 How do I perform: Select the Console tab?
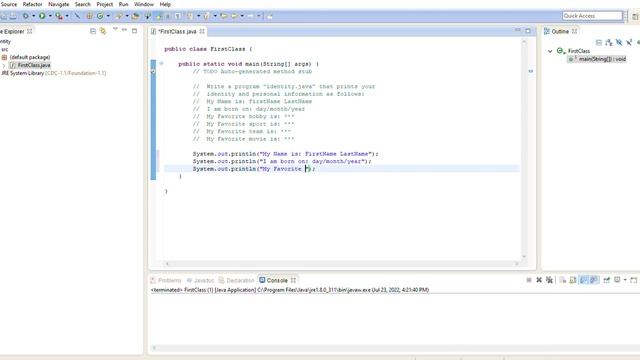[x=277, y=280]
